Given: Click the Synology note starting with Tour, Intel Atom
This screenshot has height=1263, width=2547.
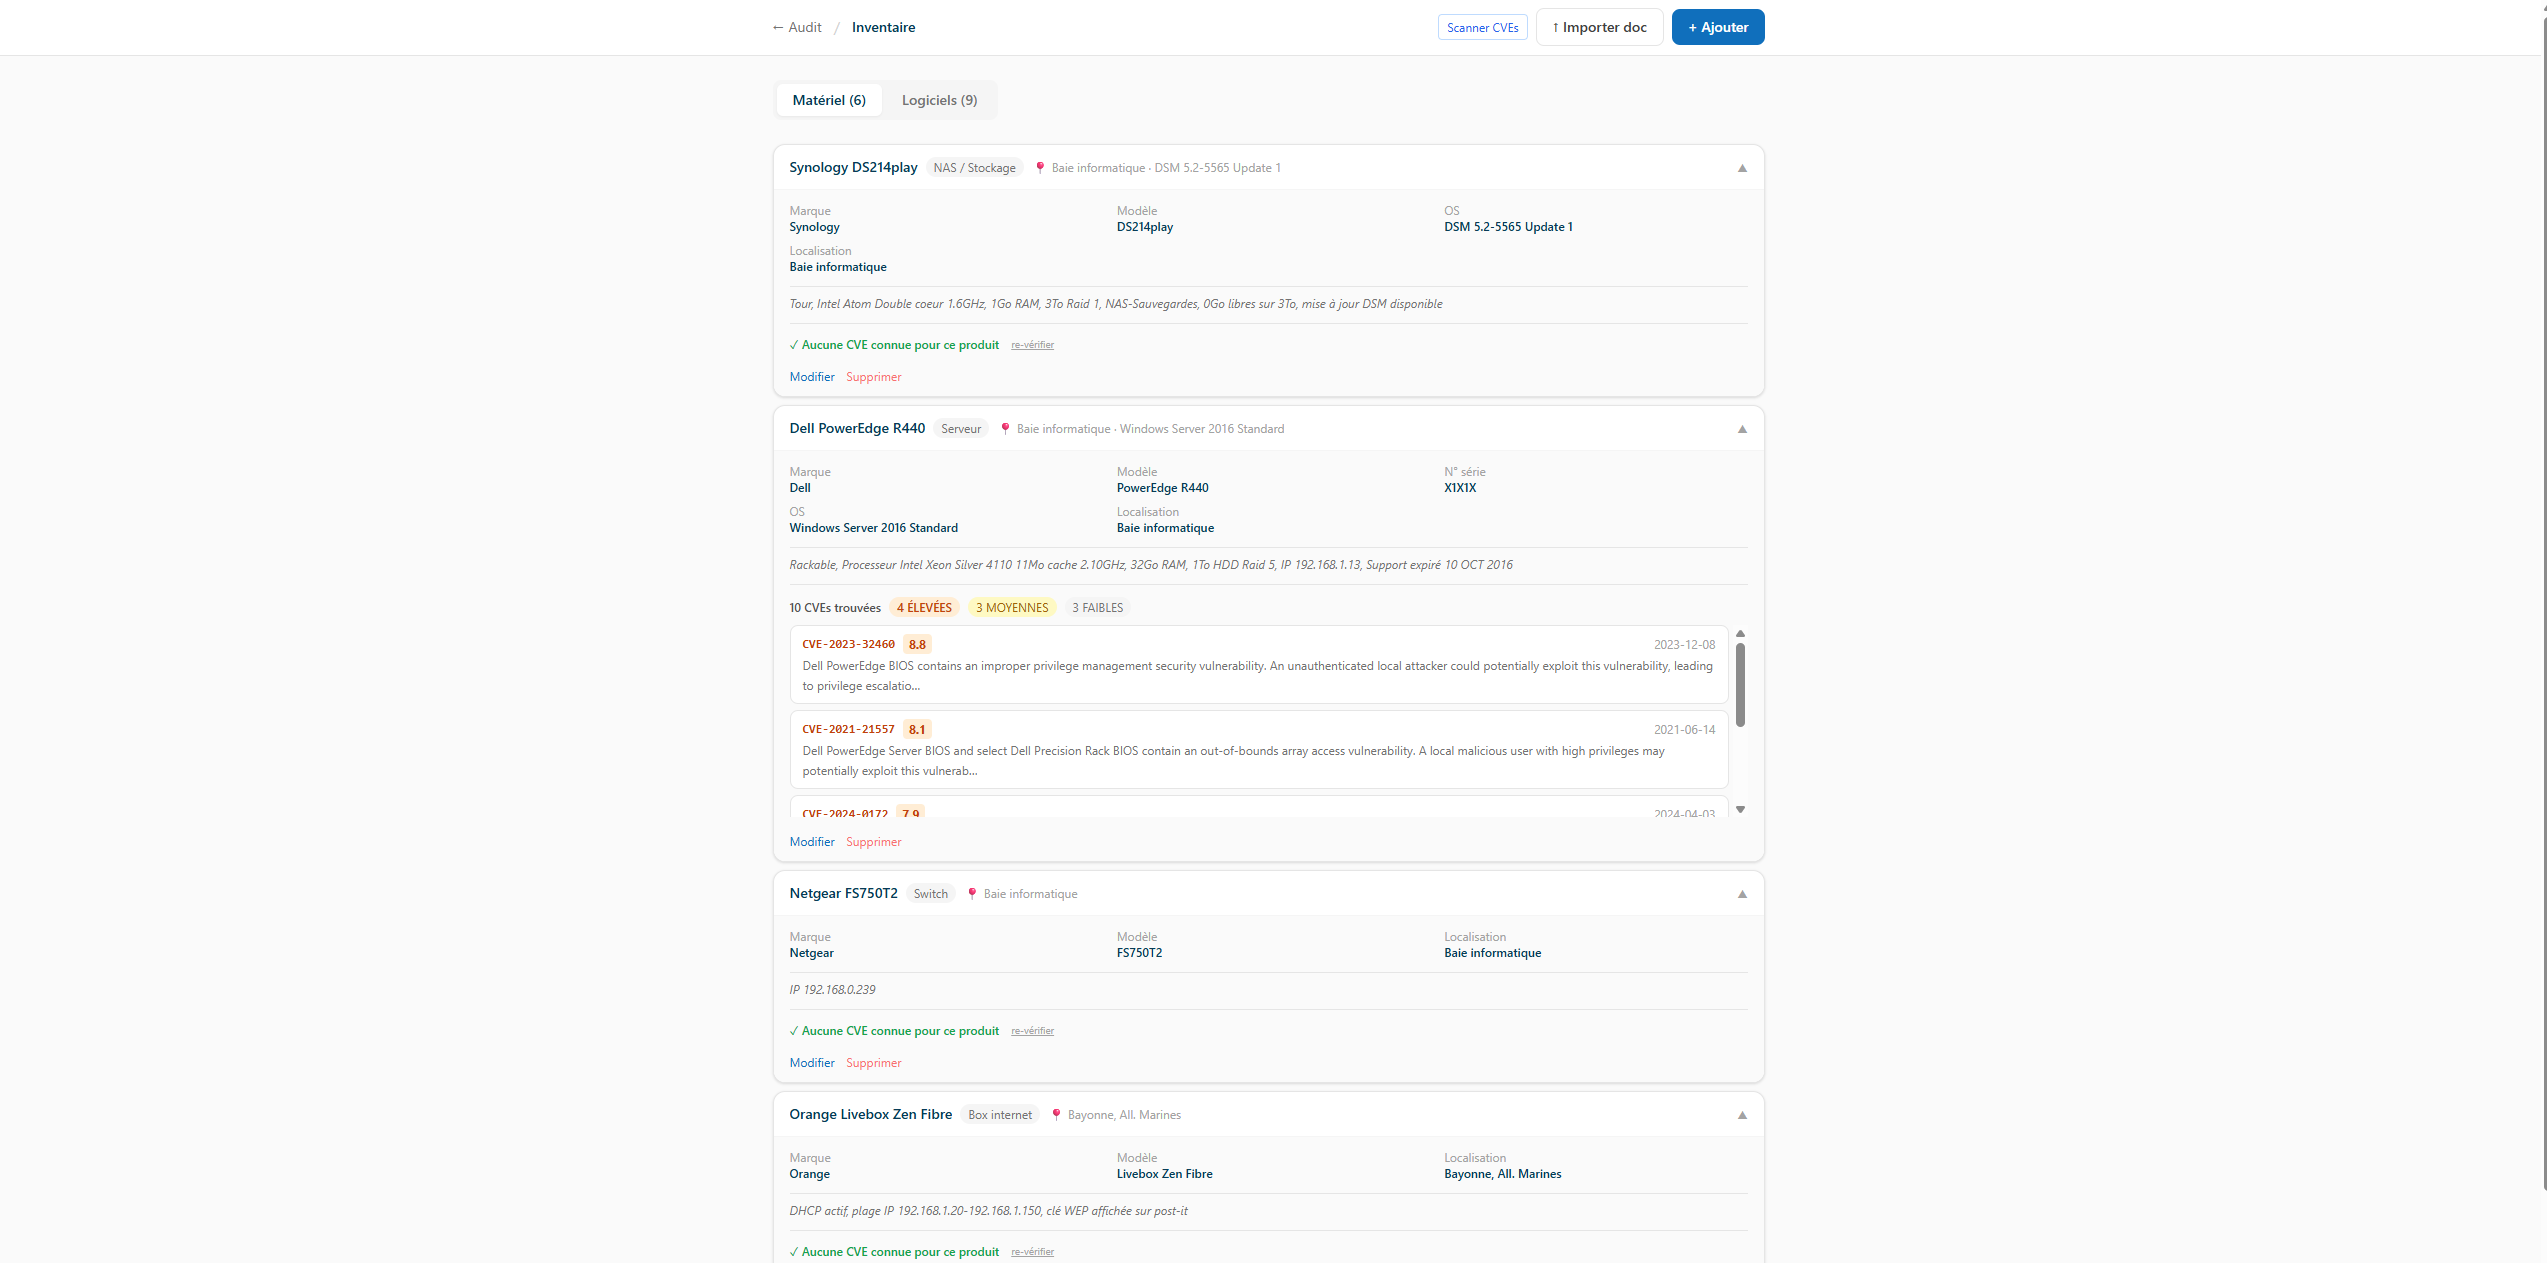Looking at the screenshot, I should 1115,304.
